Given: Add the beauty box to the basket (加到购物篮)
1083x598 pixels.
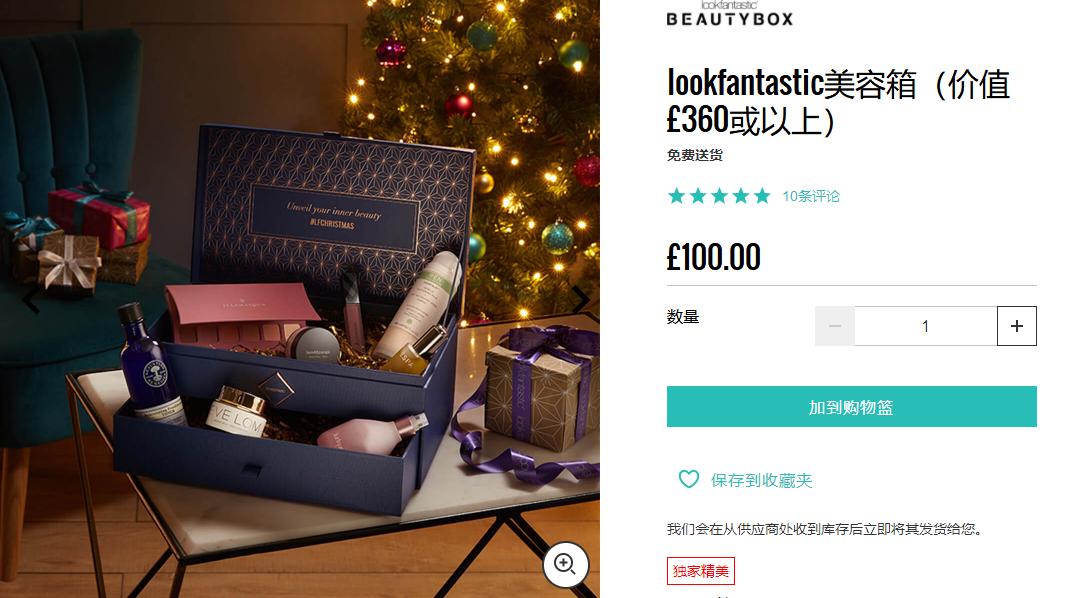Looking at the screenshot, I should (x=852, y=407).
